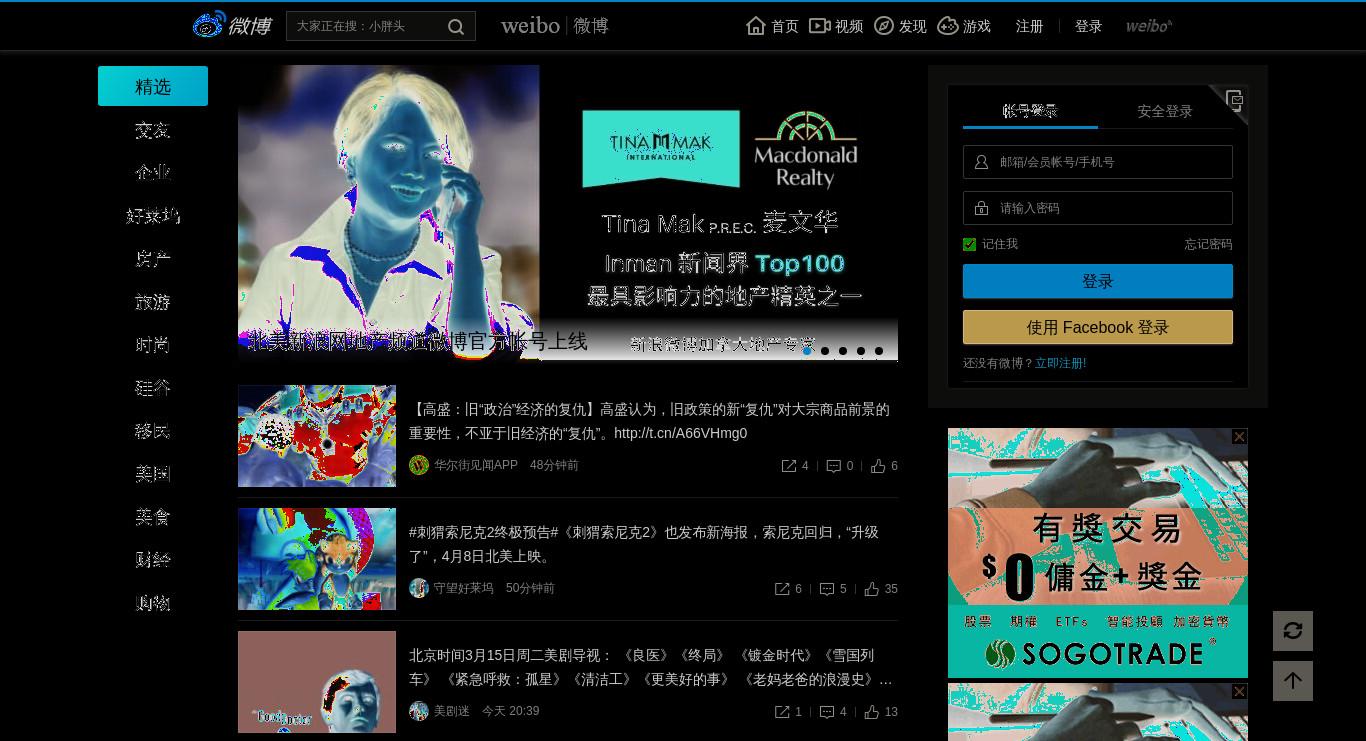The height and width of the screenshot is (741, 1366).
Task: Select 房产 category in sidebar
Action: pos(153,259)
